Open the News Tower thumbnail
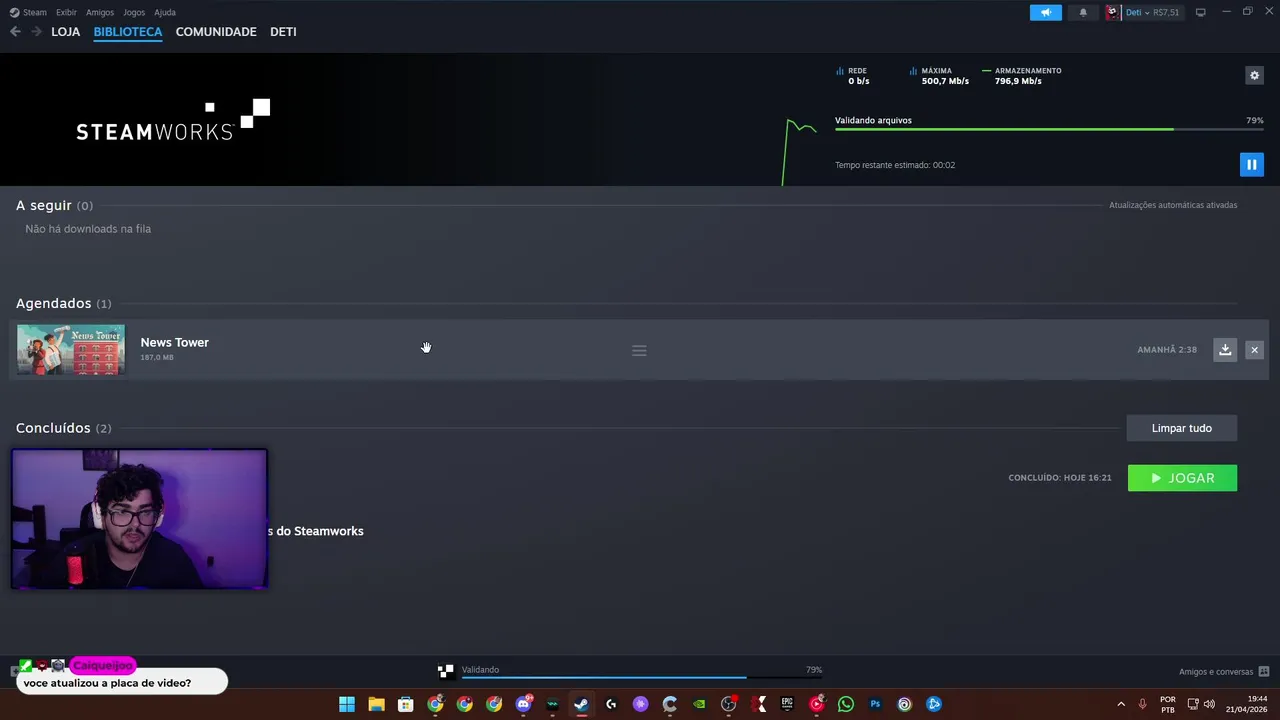This screenshot has width=1280, height=720. pos(71,350)
